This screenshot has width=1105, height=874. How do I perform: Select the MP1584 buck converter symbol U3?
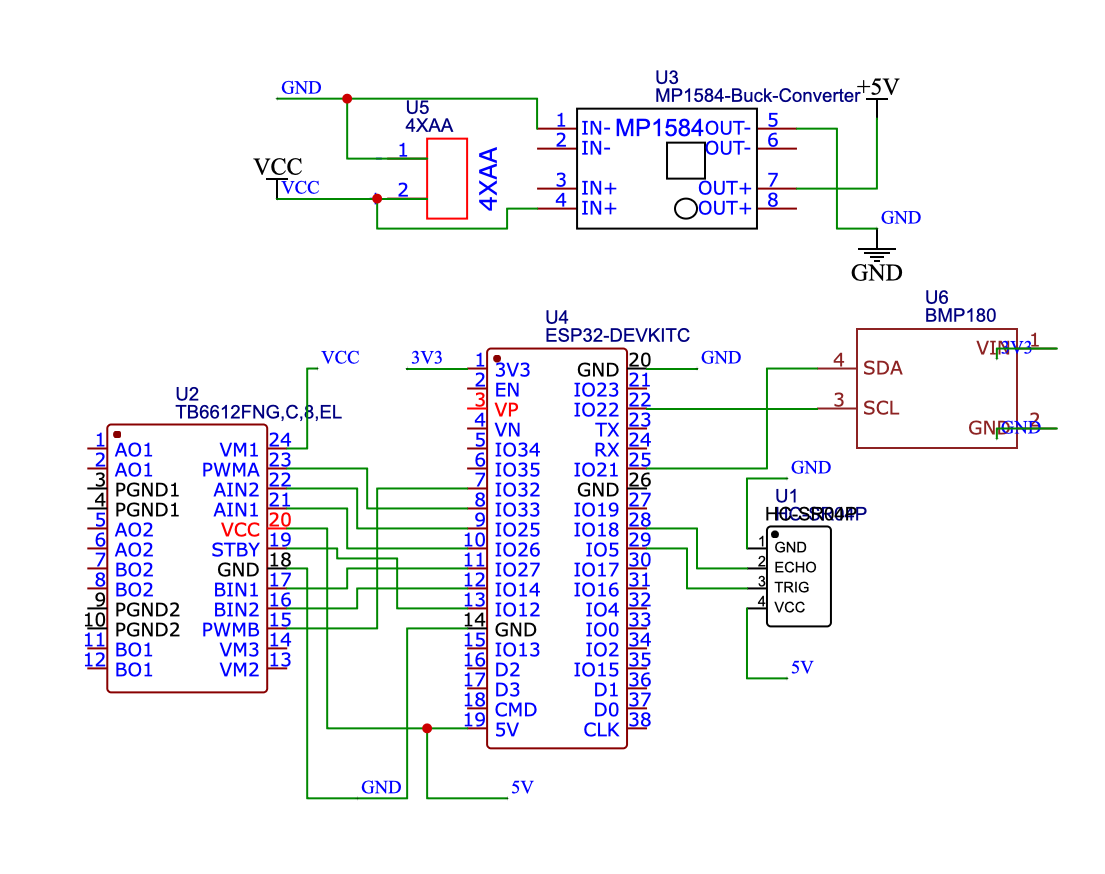click(665, 170)
